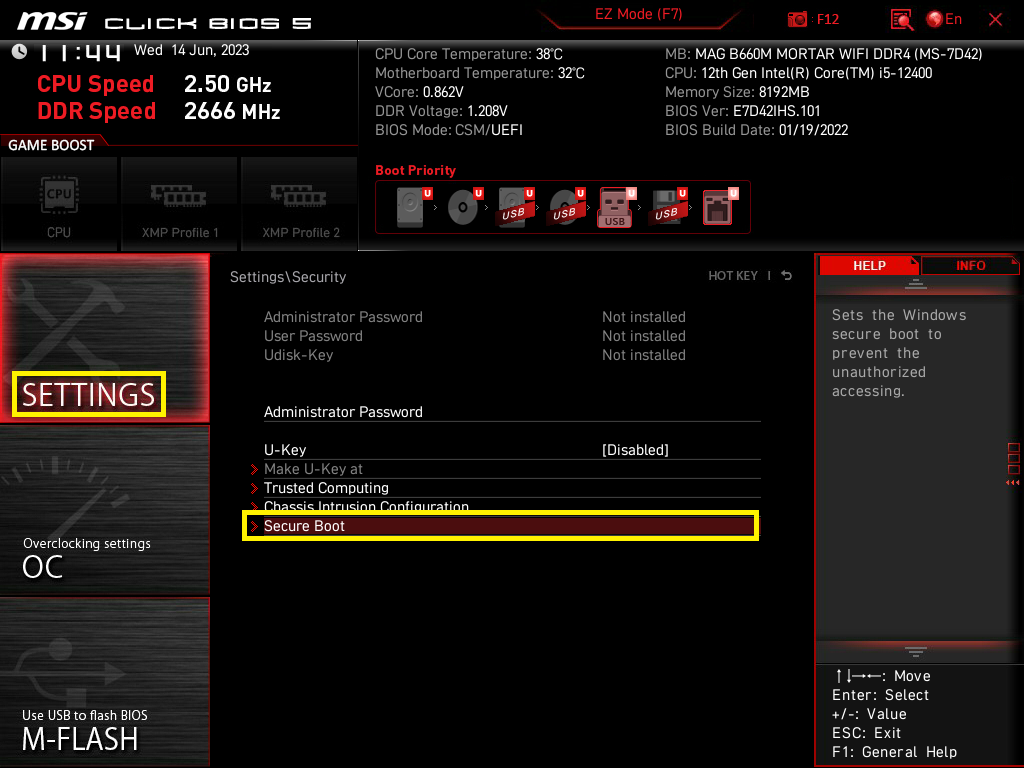Select the first hard disk boot device icon

pos(413,207)
